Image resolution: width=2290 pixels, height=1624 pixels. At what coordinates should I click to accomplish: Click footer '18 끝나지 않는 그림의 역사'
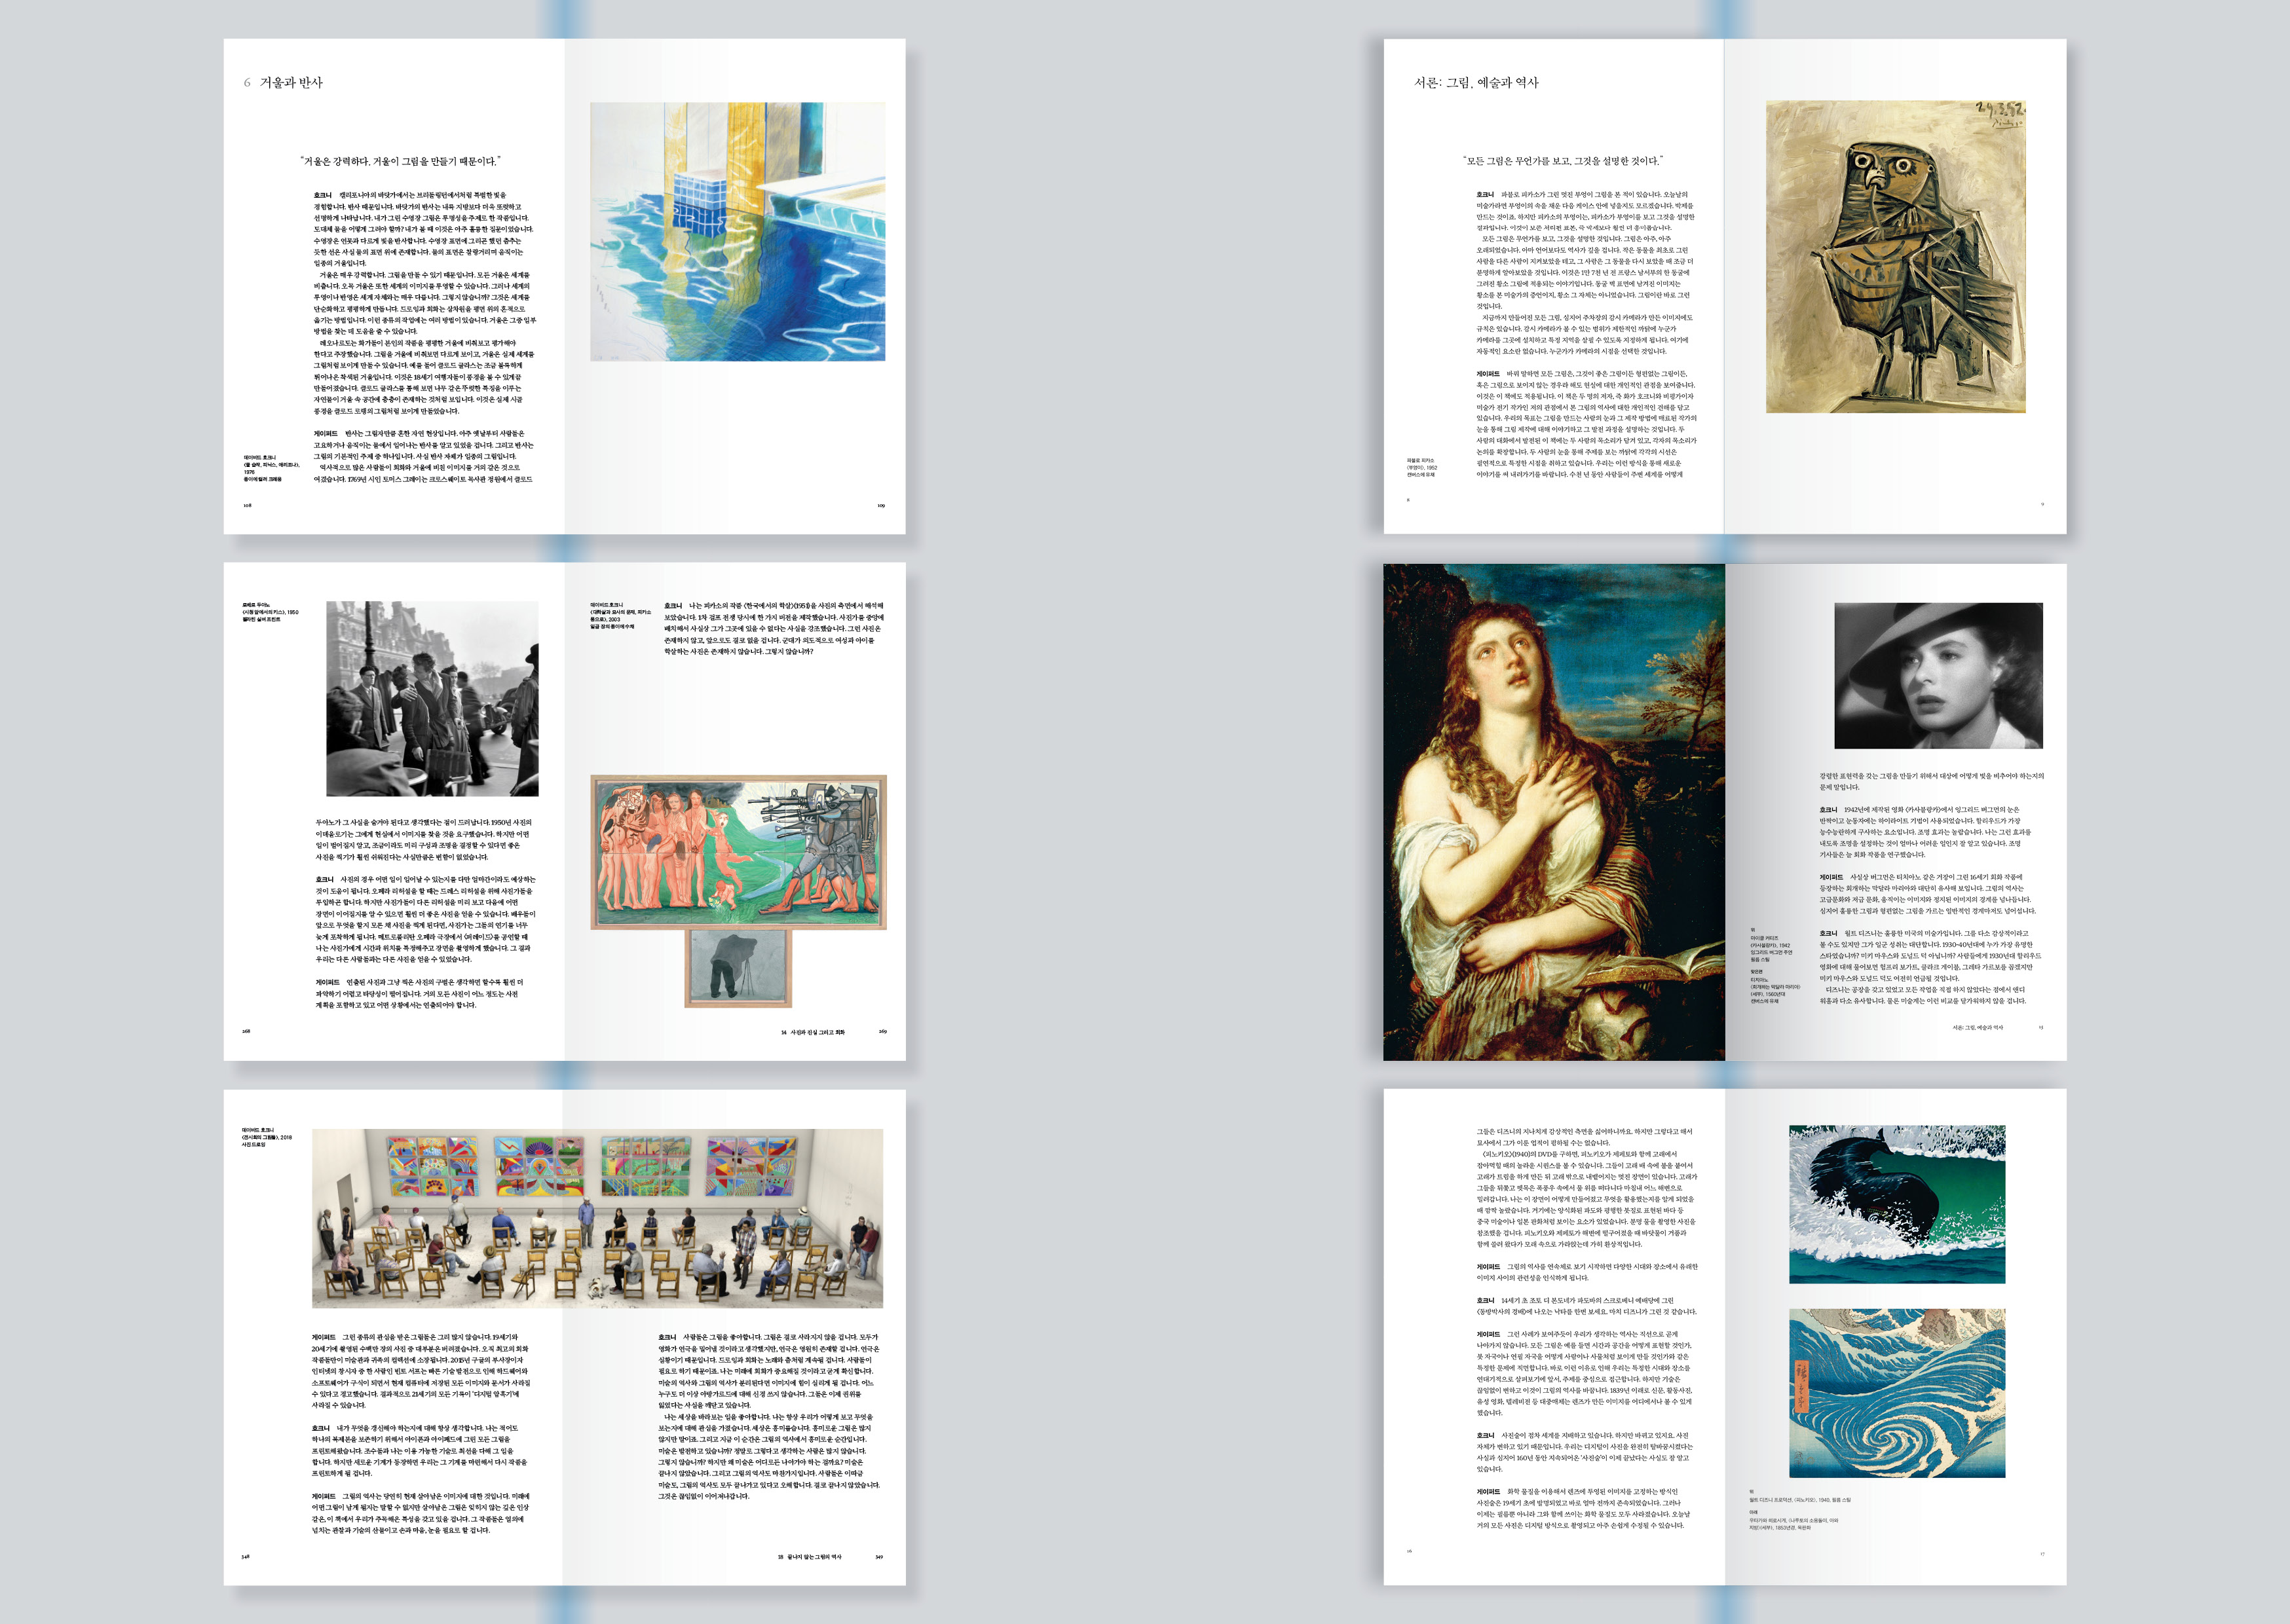click(809, 1557)
